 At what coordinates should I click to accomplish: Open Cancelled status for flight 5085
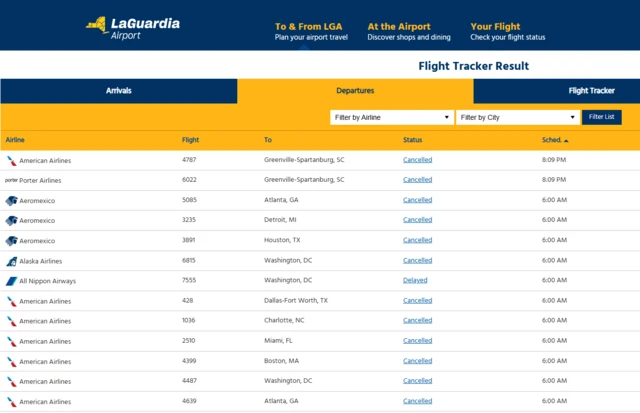tap(417, 200)
